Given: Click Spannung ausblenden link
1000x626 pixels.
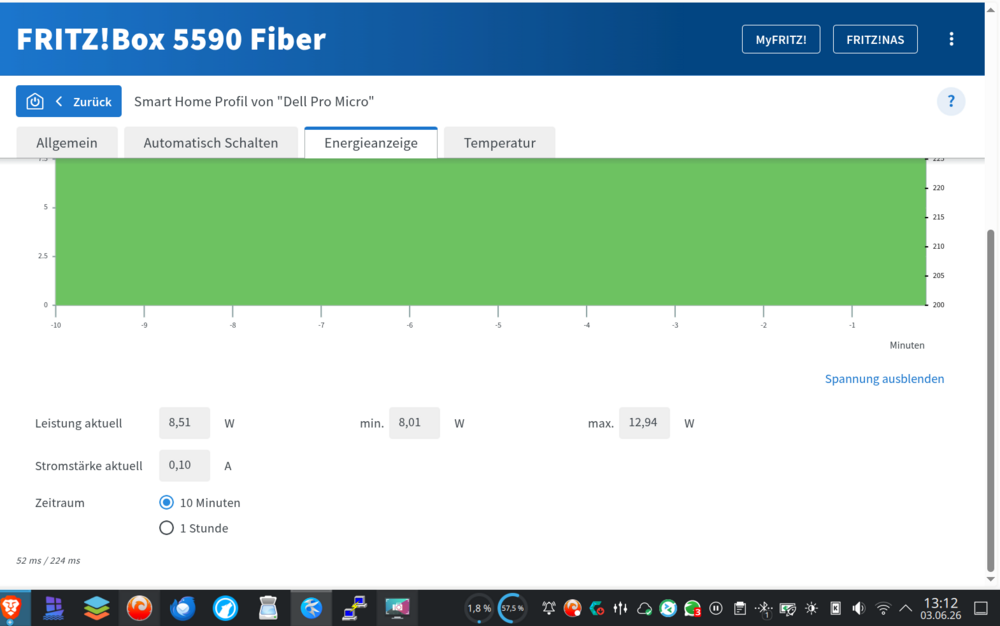Looking at the screenshot, I should coord(884,379).
